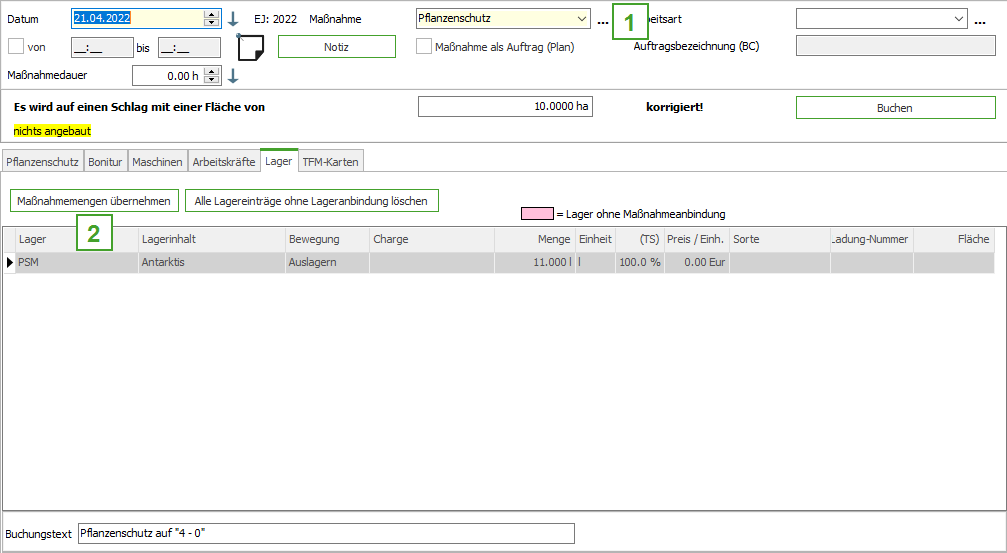This screenshot has height=553, width=1007.
Task: Click the ellipsis button next to Arbeitsart dropdown
Action: 980,20
